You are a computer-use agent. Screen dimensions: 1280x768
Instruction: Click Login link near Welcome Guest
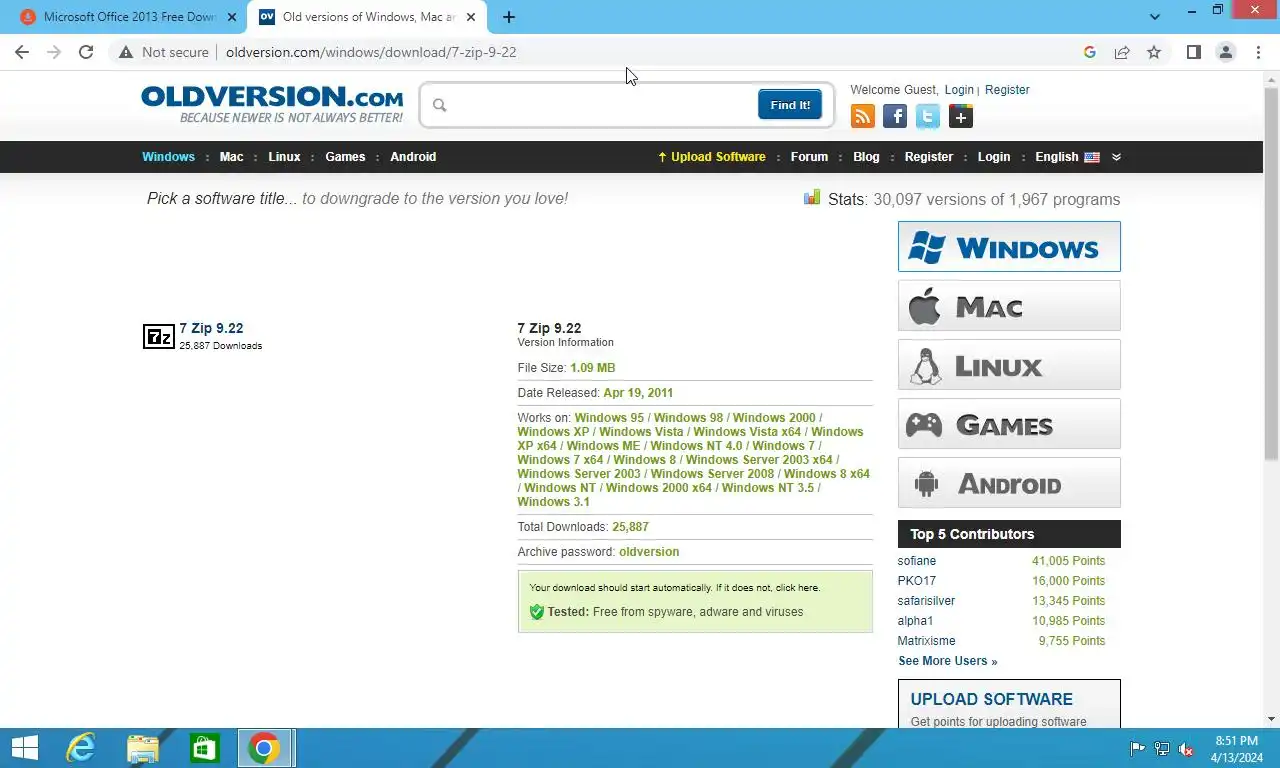coord(959,90)
